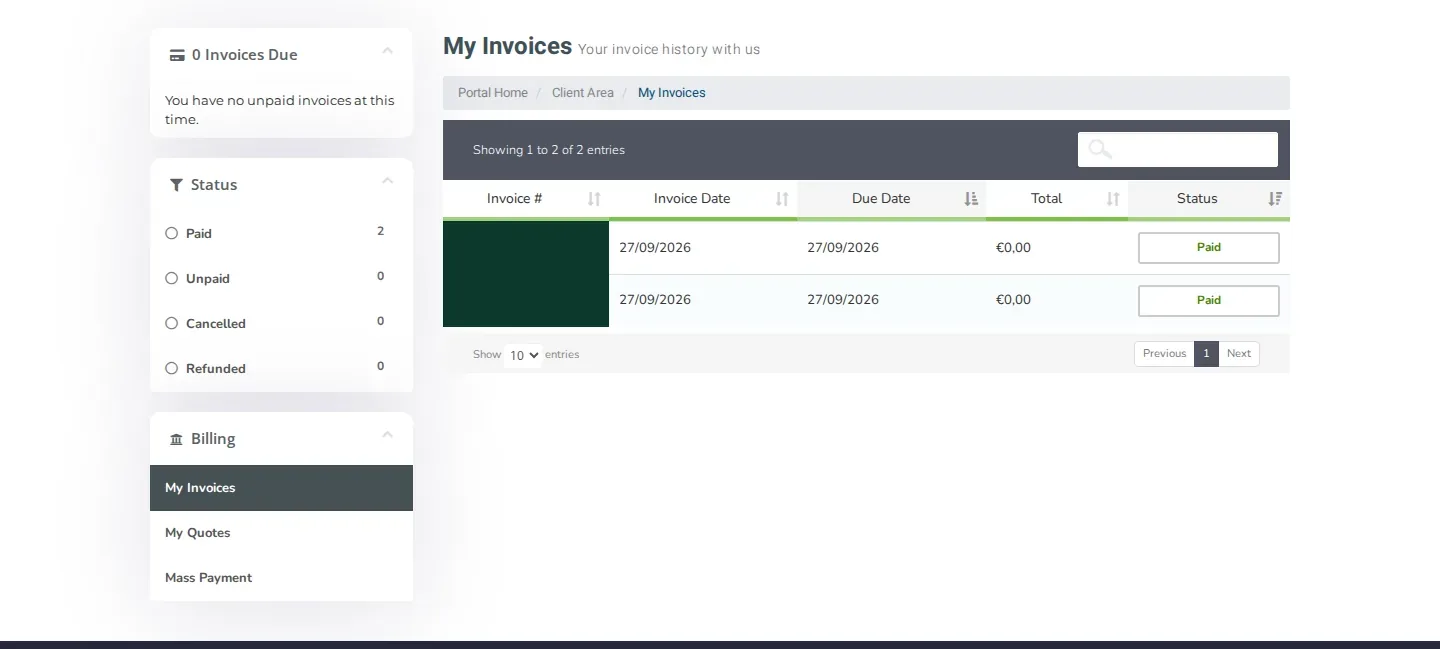Click the 'My Invoices' page title
1440x649 pixels.
[507, 46]
